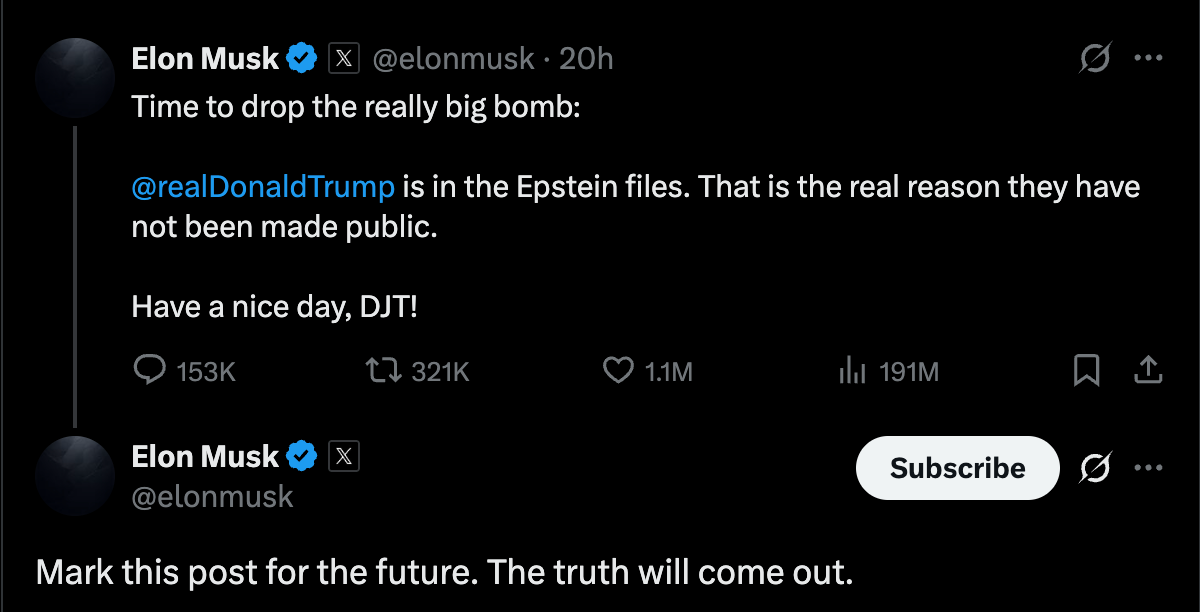Repost the tweet with 321K reposts

(x=382, y=372)
